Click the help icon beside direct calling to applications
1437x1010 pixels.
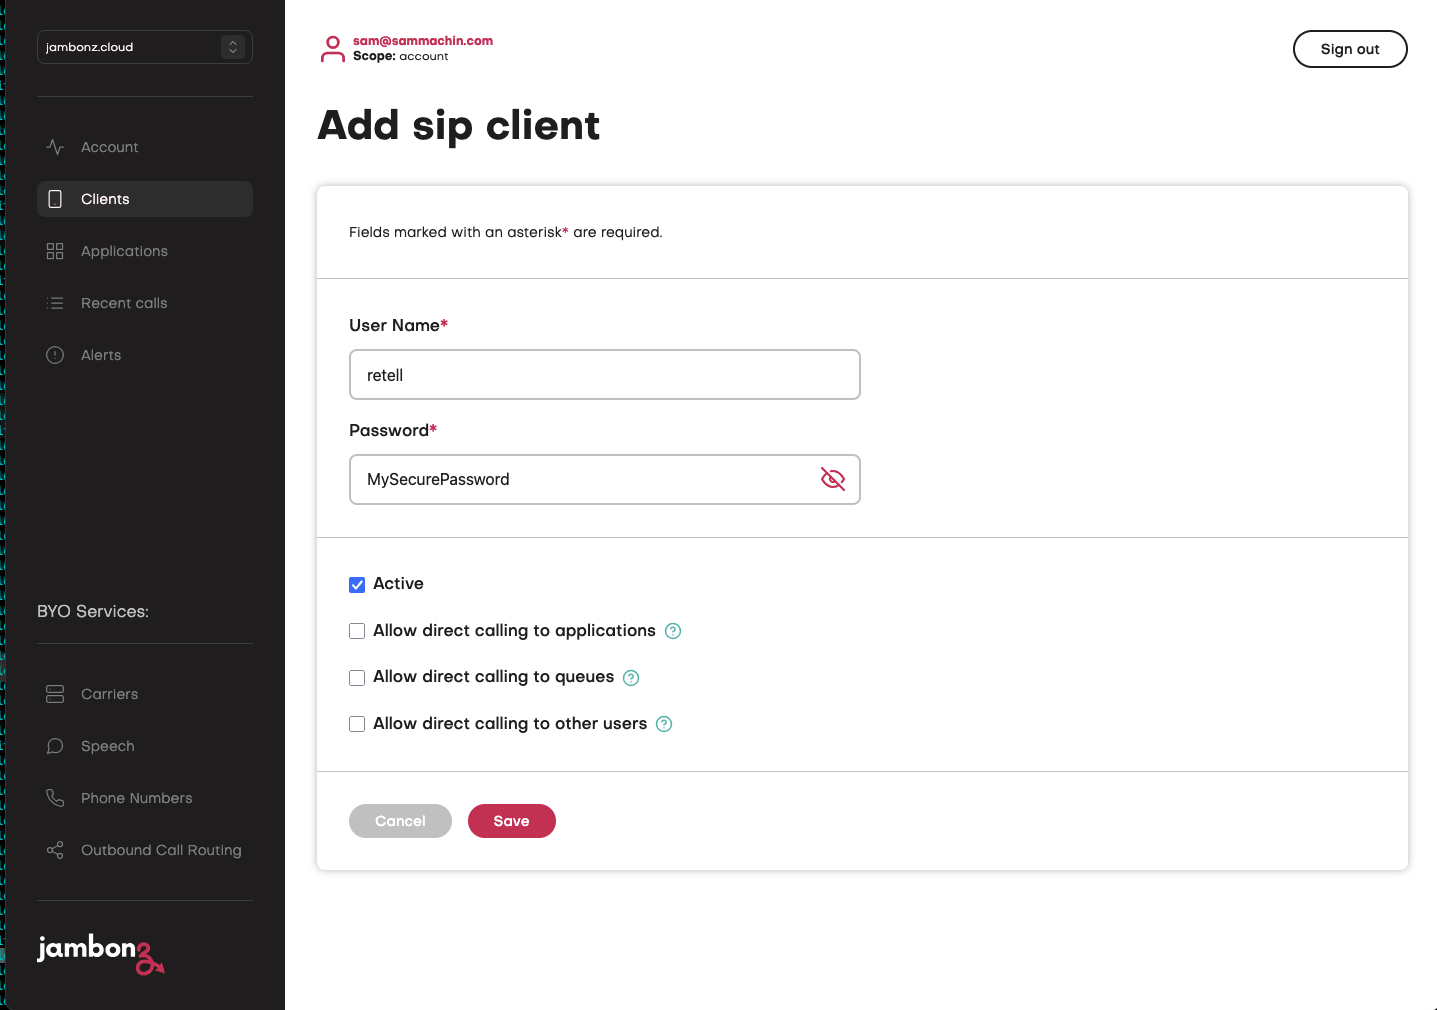[673, 631]
